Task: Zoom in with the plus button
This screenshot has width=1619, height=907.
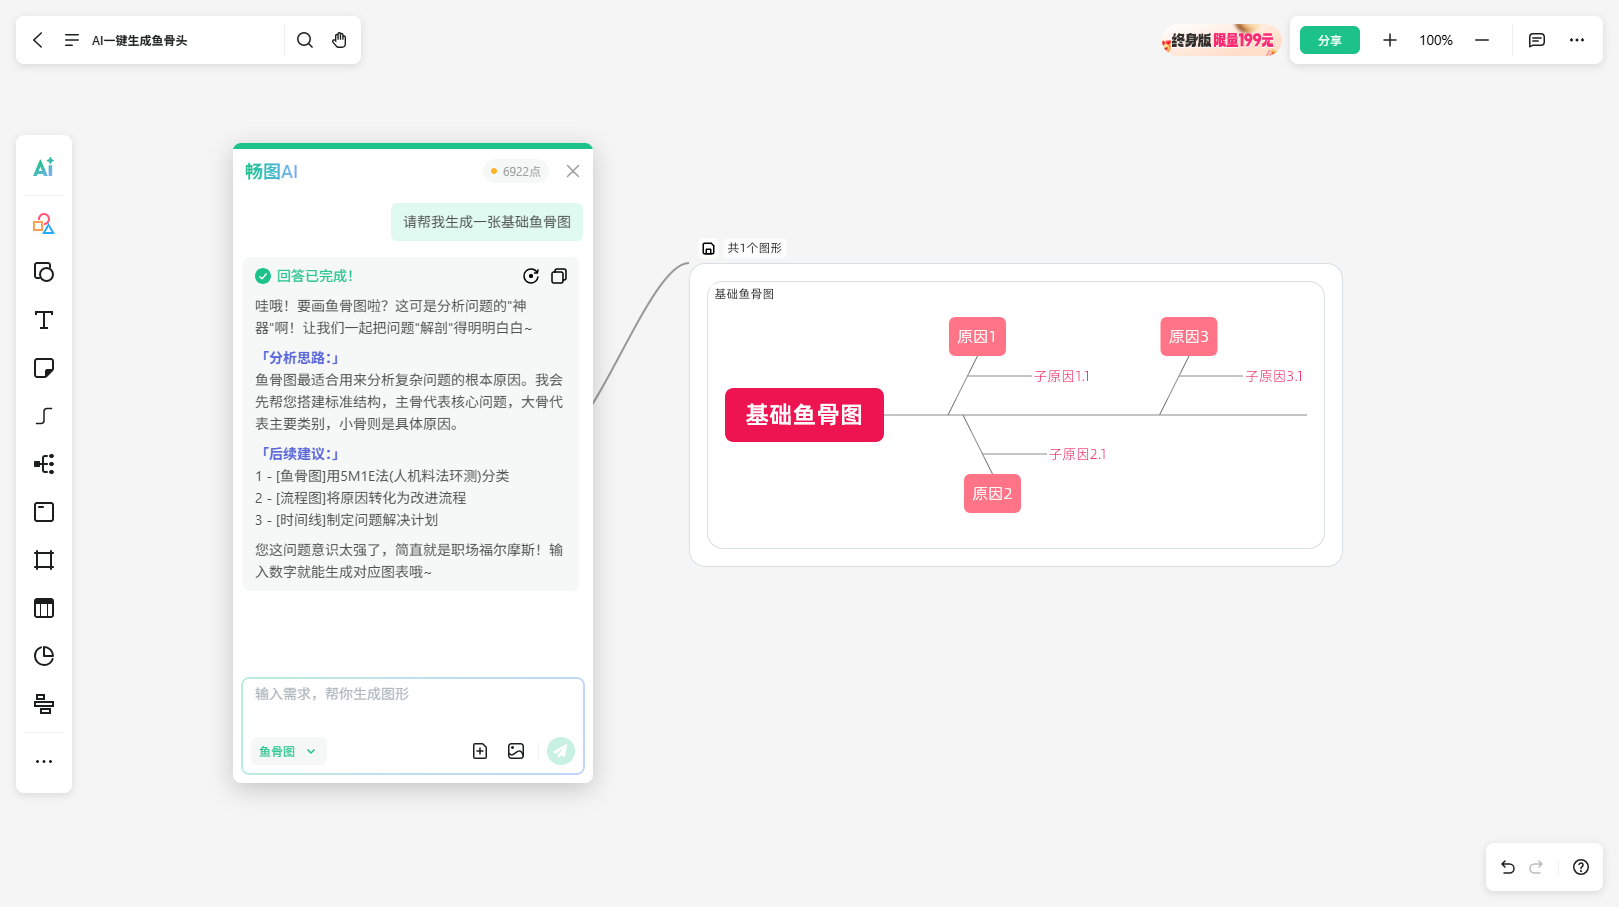Action: point(1390,40)
